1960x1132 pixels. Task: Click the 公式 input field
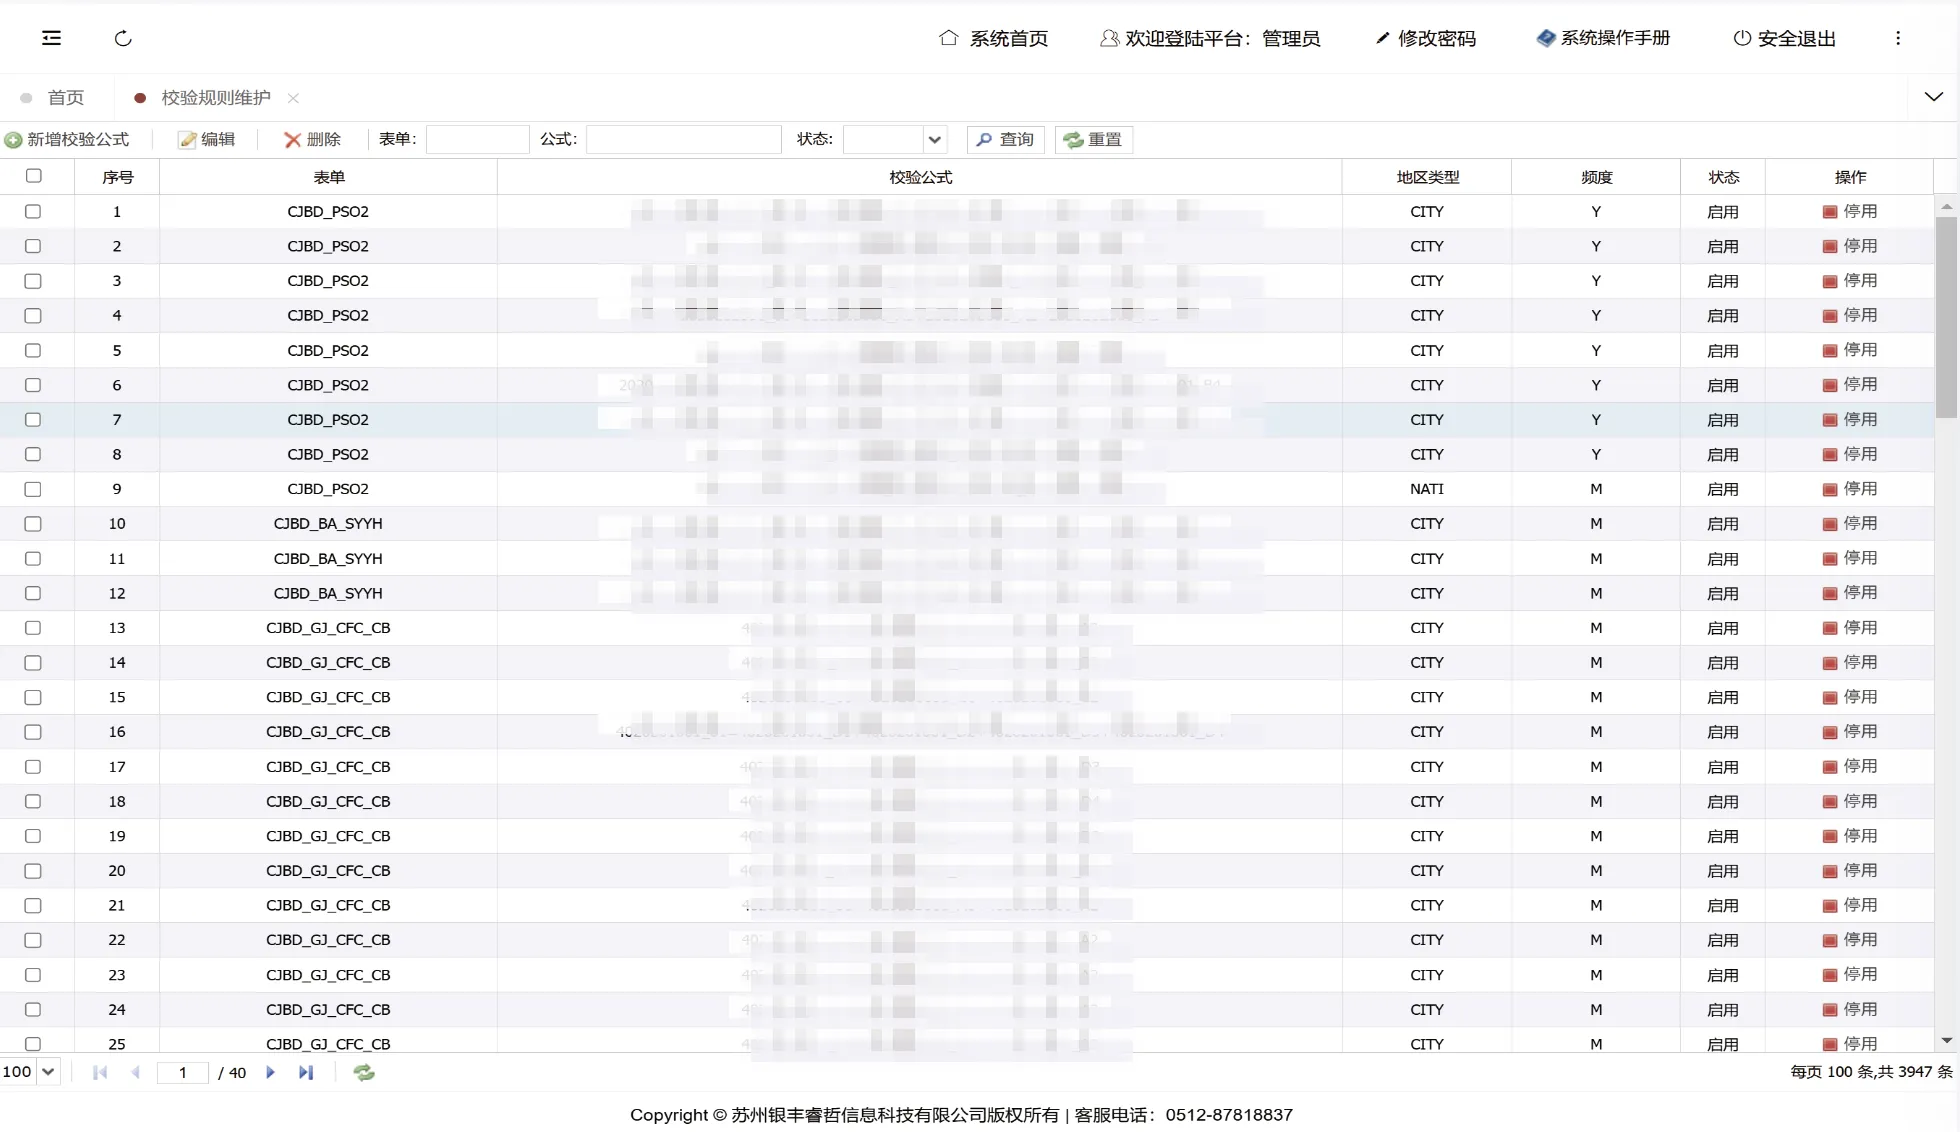pyautogui.click(x=683, y=140)
